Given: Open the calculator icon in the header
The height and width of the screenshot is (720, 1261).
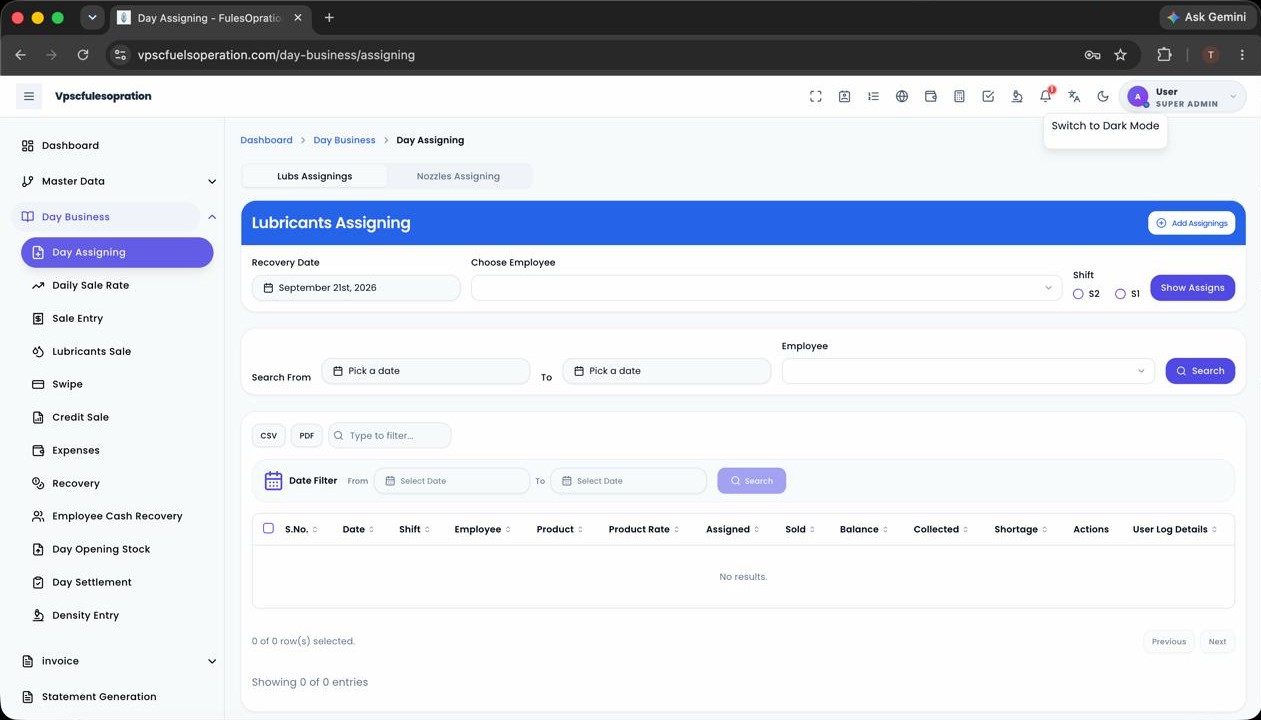Looking at the screenshot, I should point(959,96).
